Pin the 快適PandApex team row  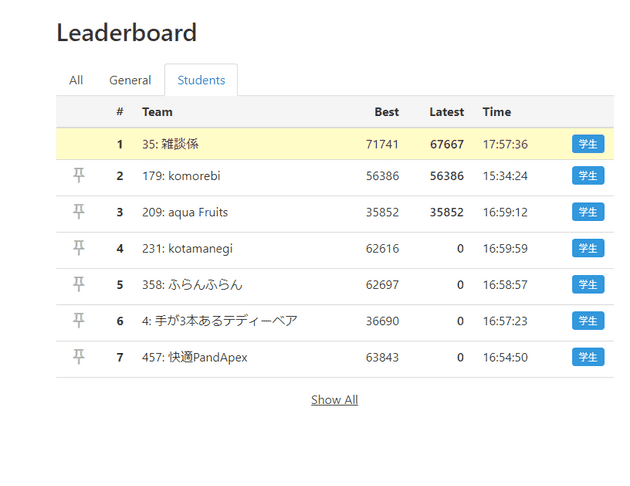click(x=79, y=356)
